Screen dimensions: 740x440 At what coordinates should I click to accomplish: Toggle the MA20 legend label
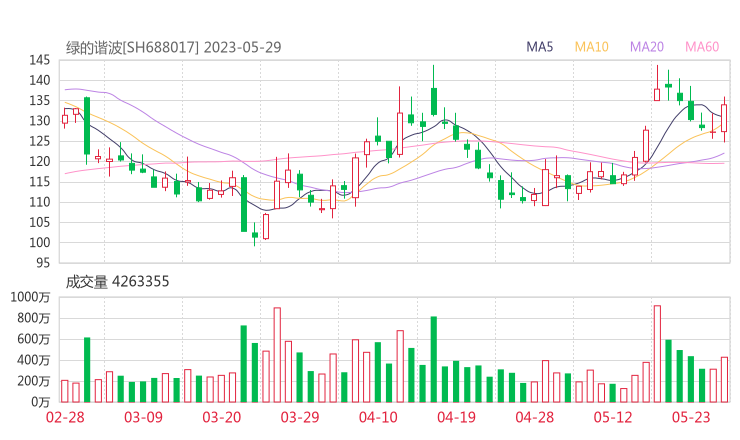tap(647, 47)
